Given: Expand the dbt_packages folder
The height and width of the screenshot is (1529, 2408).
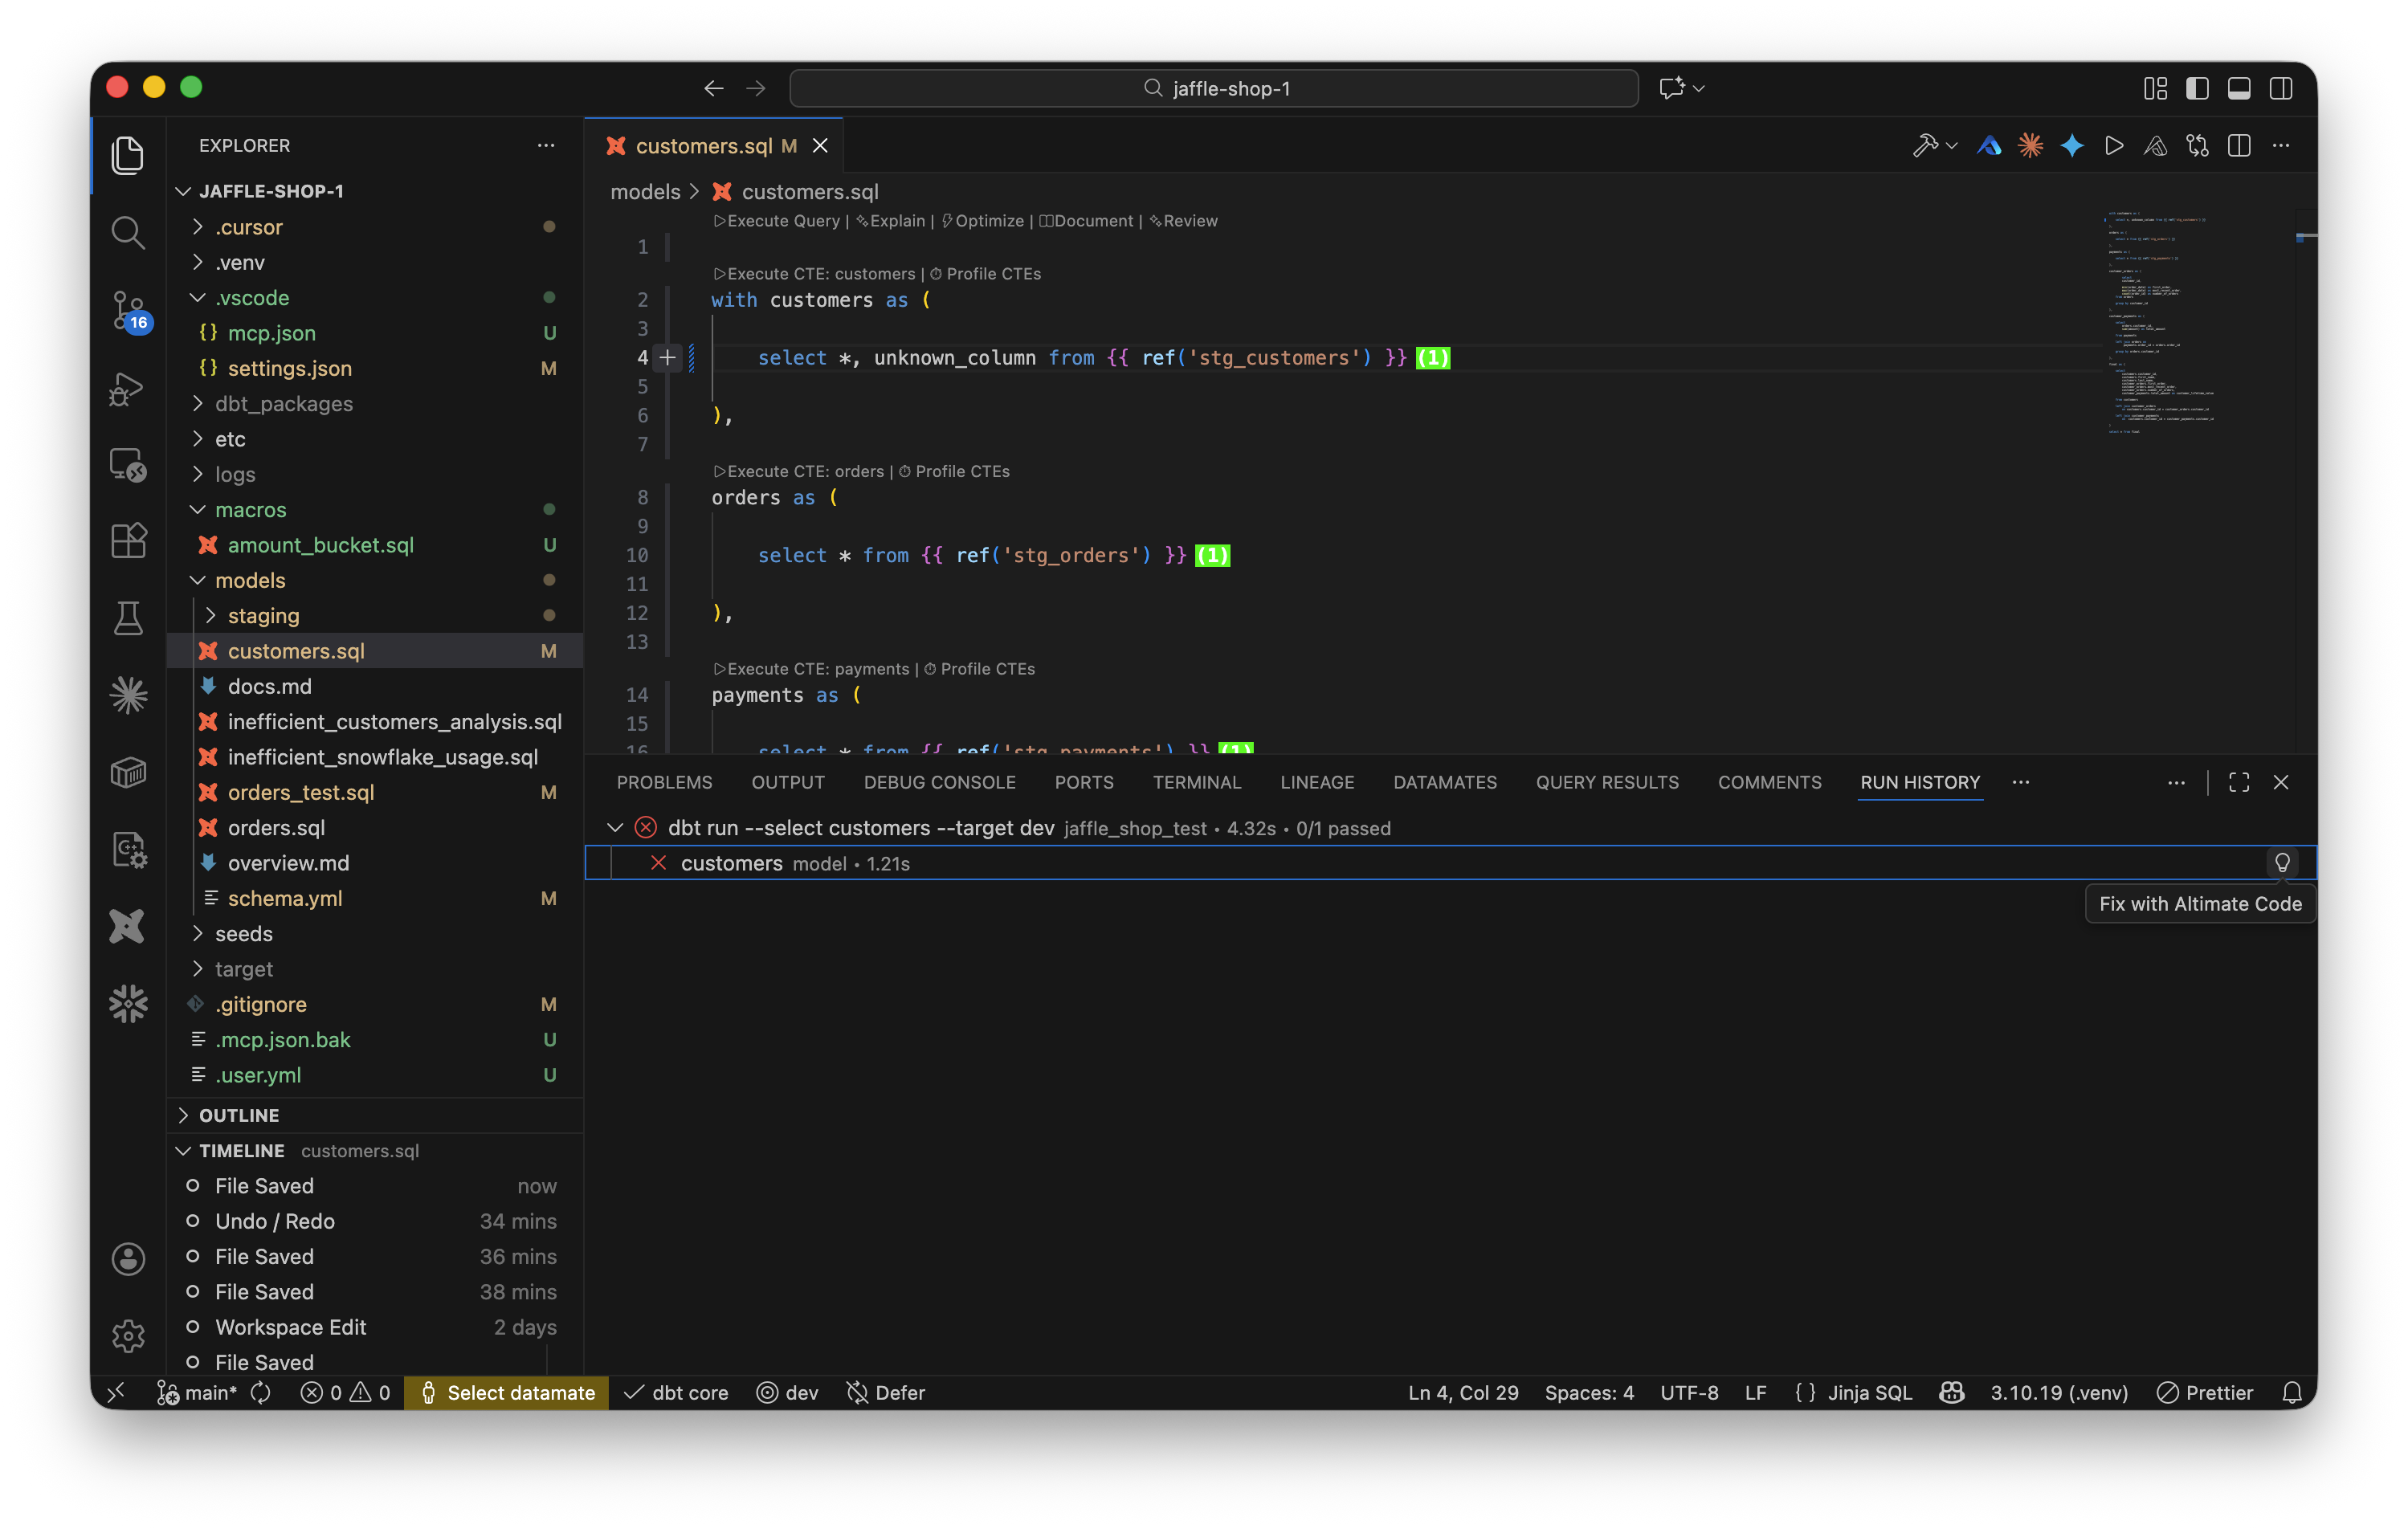Looking at the screenshot, I should pos(197,404).
